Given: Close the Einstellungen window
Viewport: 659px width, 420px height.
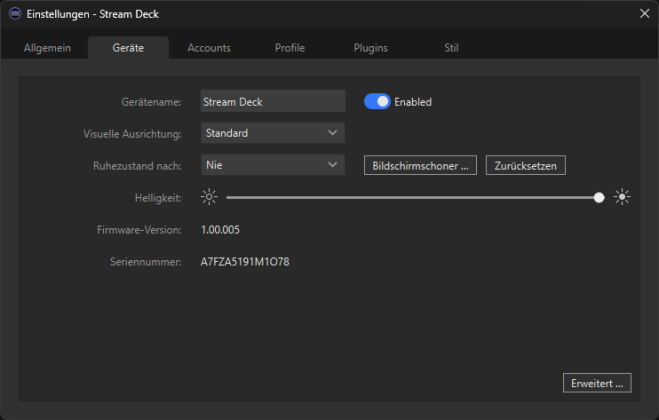Looking at the screenshot, I should pyautogui.click(x=643, y=14).
